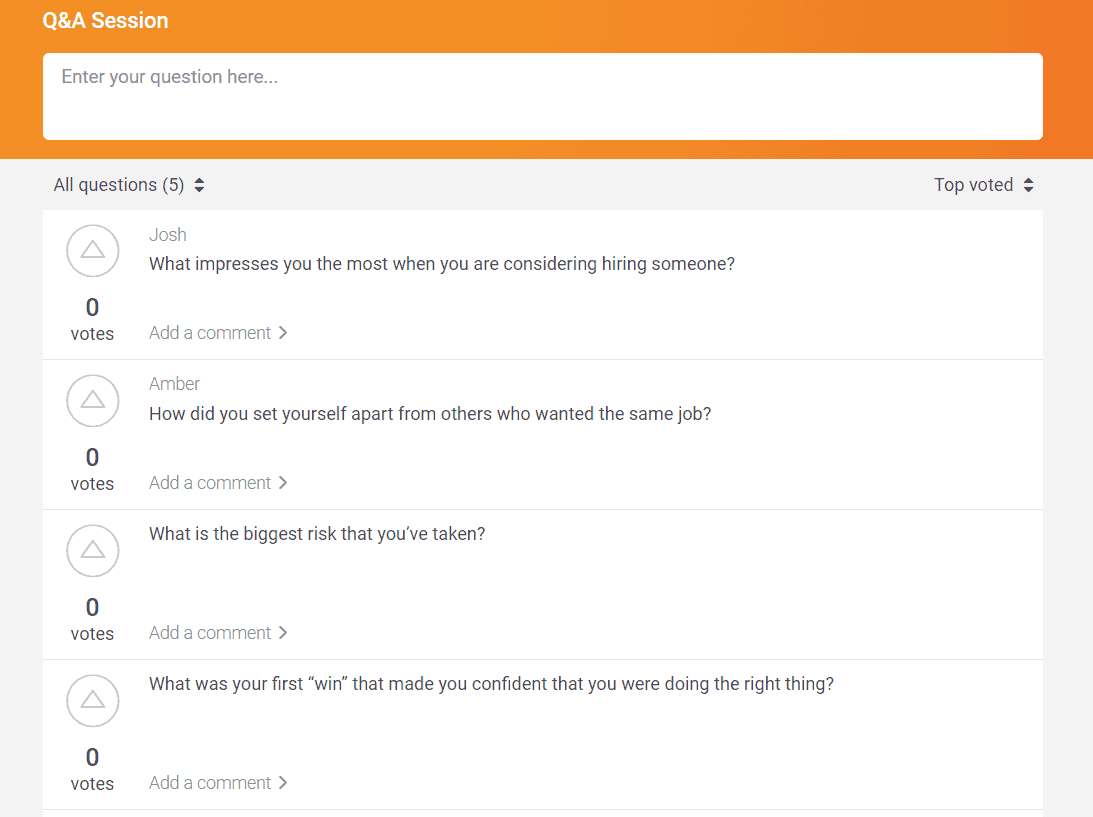Viewport: 1093px width, 817px height.
Task: Open the All questions filter dropdown
Action: pyautogui.click(x=118, y=185)
